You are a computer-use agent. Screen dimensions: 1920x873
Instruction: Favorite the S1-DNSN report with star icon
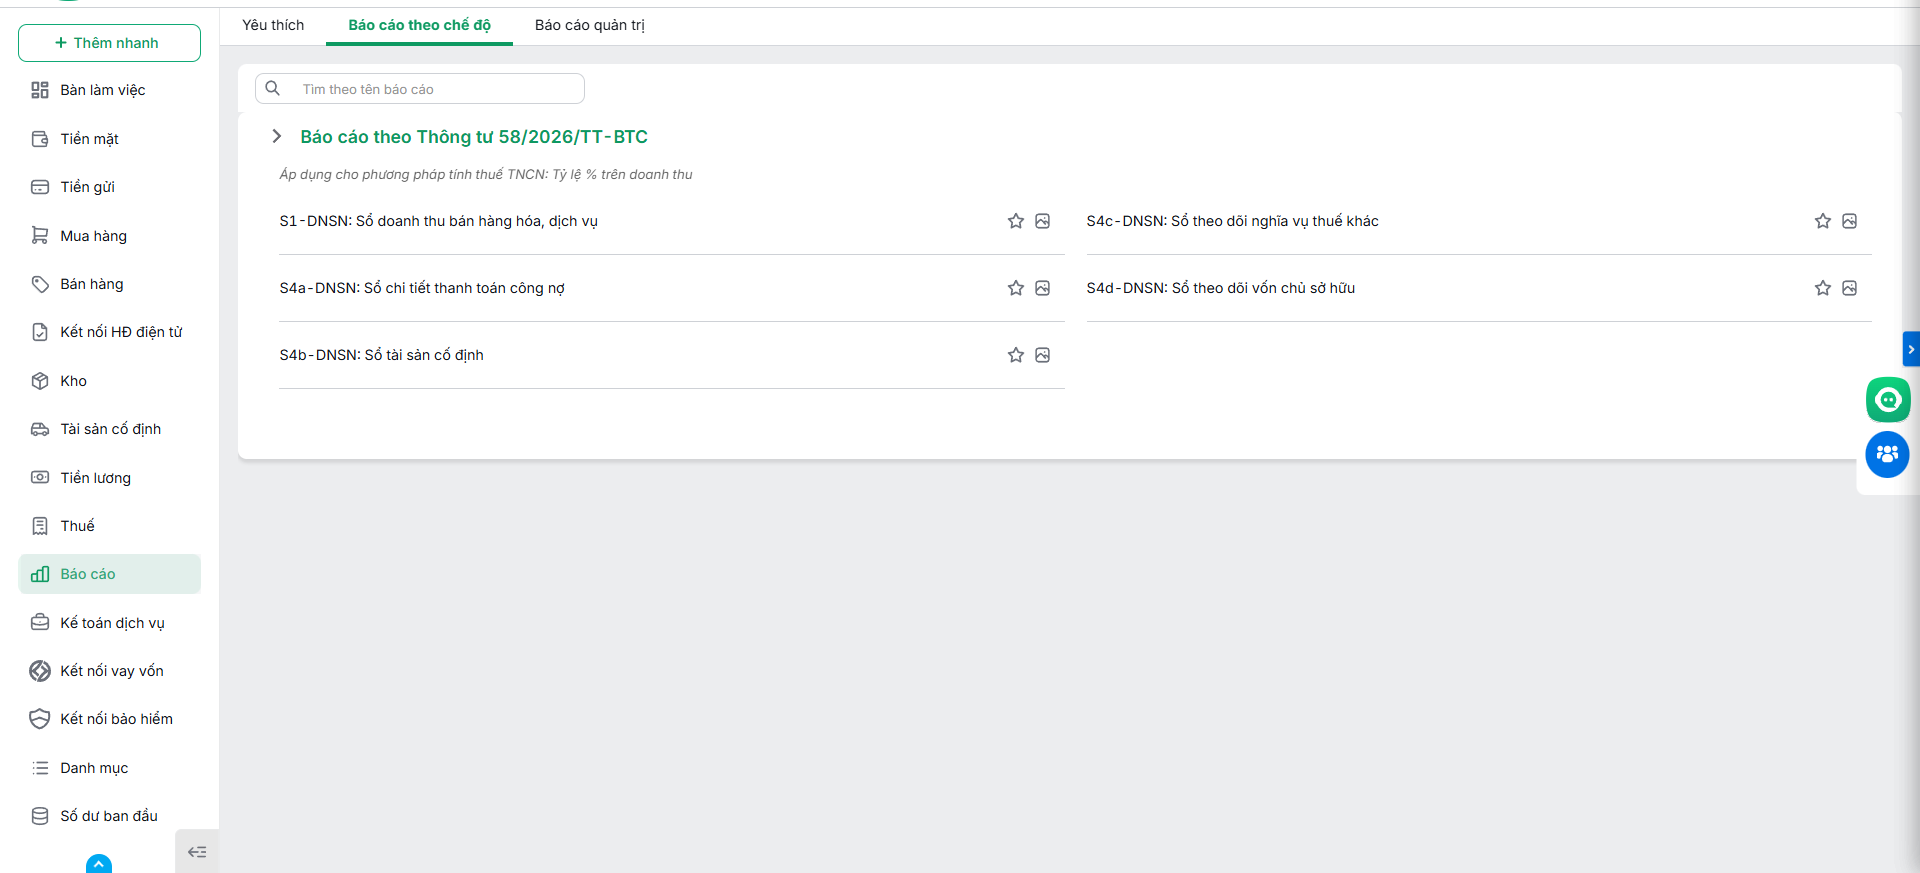[x=1016, y=221]
